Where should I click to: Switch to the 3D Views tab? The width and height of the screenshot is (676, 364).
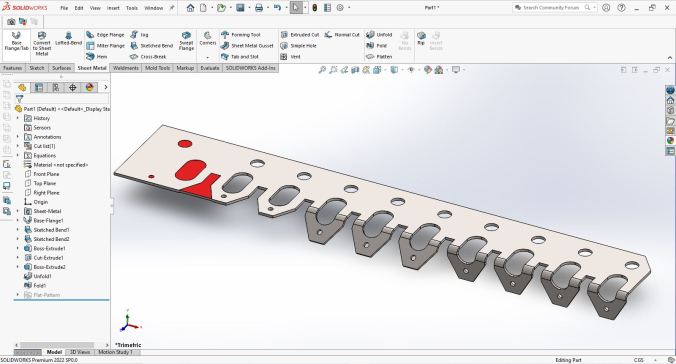coord(80,352)
